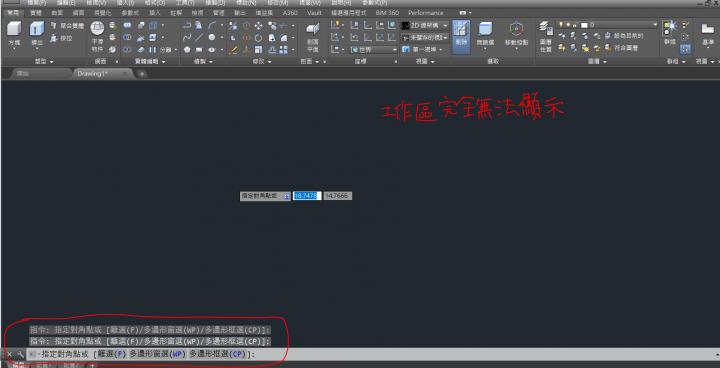Click the Array tool in Modify panel
The height and width of the screenshot is (368, 720).
coord(283,50)
